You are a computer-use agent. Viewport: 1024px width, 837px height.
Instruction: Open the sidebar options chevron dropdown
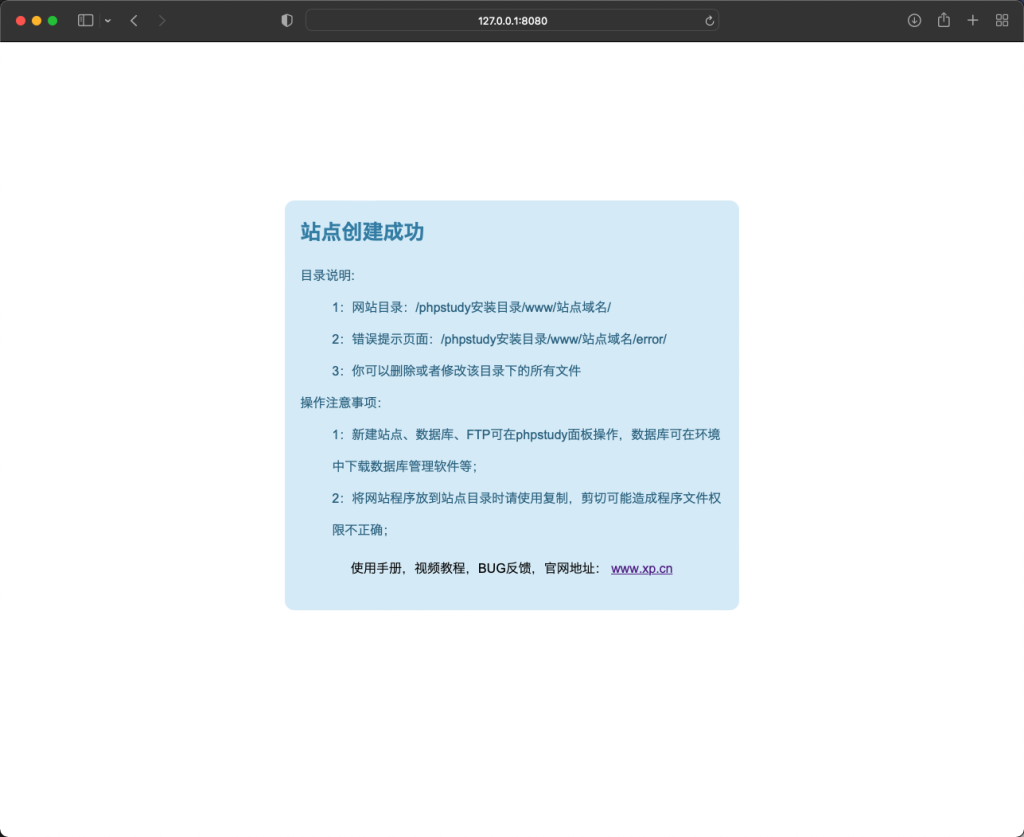pyautogui.click(x=107, y=20)
